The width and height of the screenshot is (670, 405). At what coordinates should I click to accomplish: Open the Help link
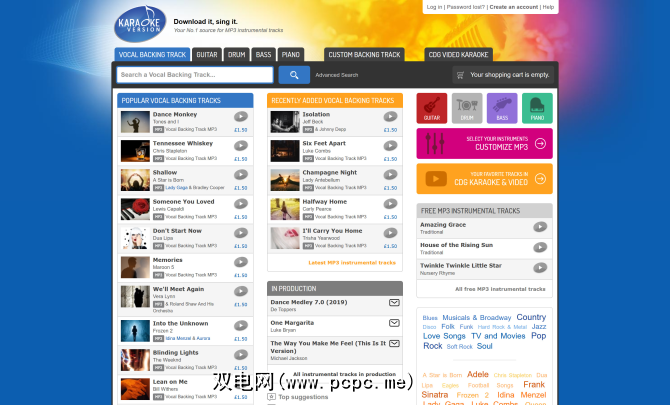point(548,7)
